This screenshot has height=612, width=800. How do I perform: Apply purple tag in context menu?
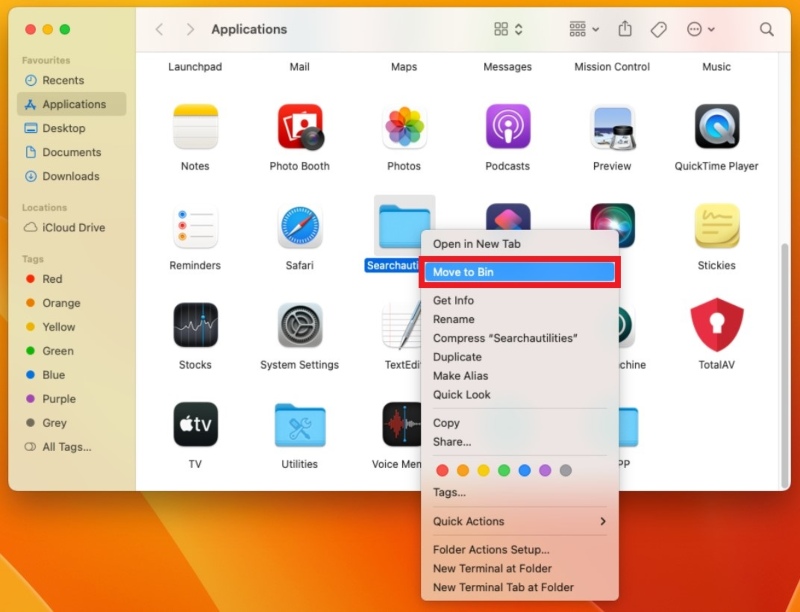pos(545,470)
